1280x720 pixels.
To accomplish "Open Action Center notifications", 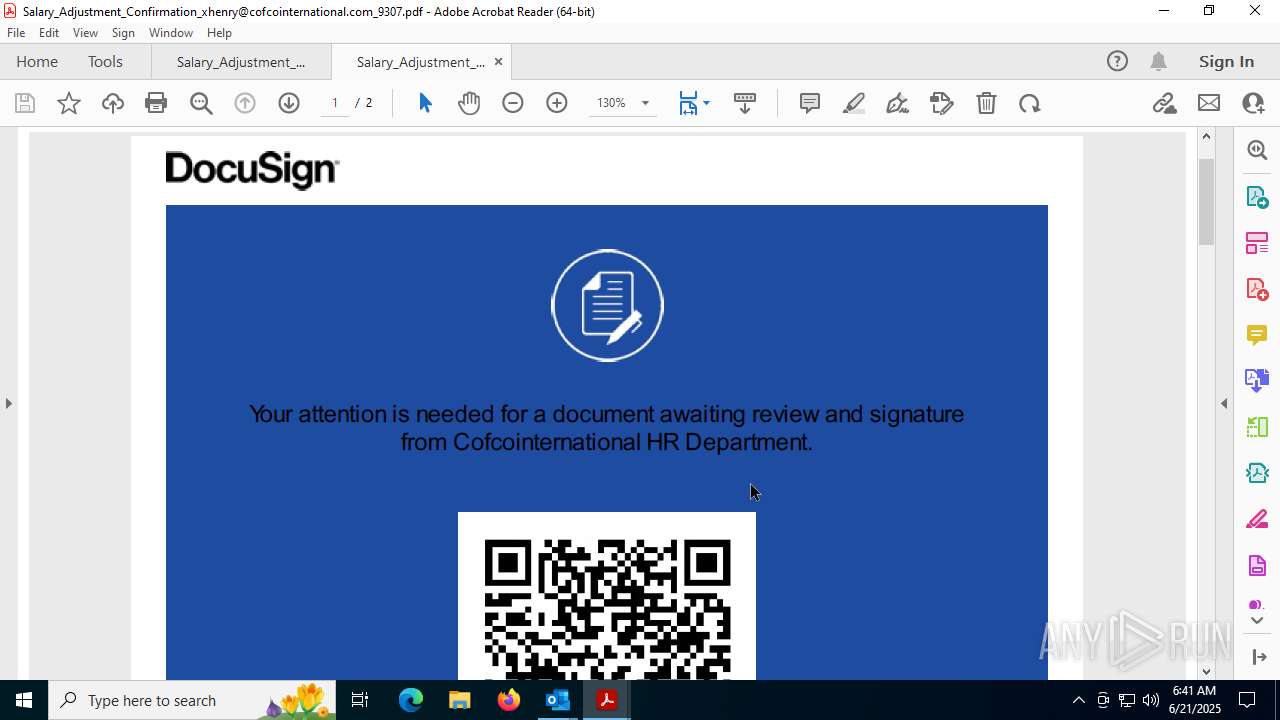I will 1247,700.
